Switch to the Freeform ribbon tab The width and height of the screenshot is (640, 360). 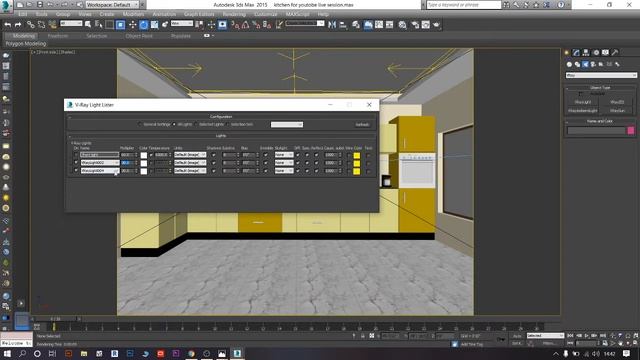58,36
